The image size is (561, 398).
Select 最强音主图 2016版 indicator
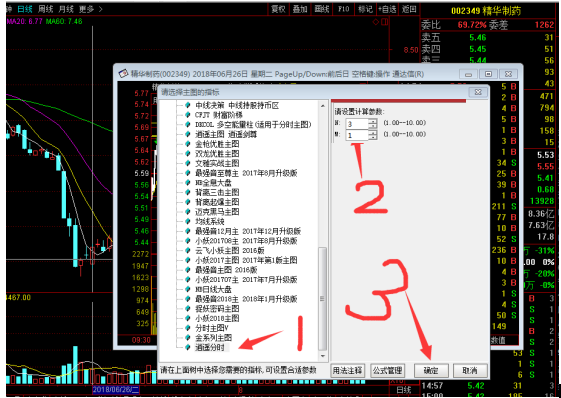[x=226, y=270]
